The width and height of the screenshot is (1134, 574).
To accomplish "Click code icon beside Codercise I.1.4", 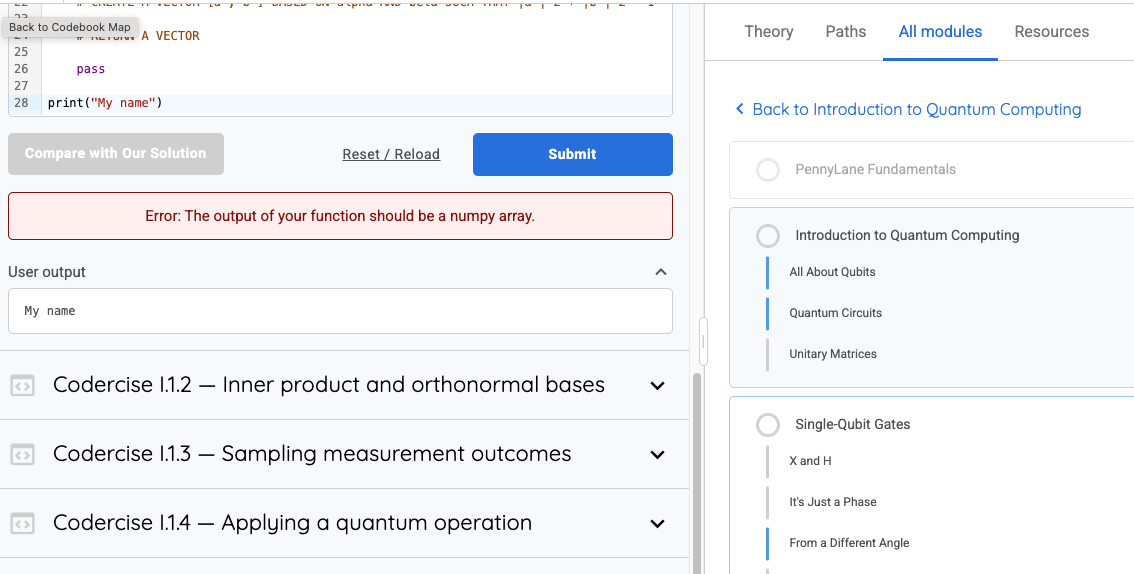I will (x=22, y=523).
